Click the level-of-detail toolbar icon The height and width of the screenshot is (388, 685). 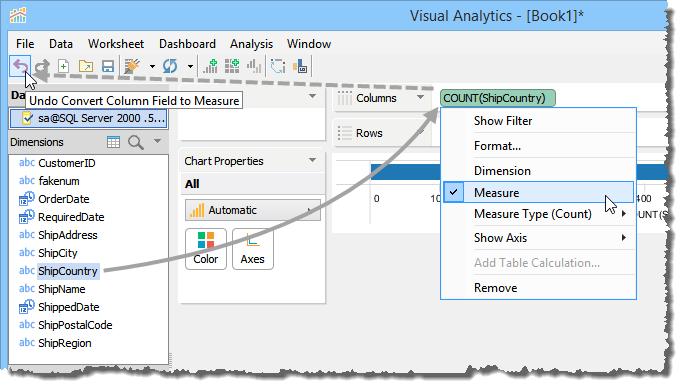pyautogui.click(x=300, y=66)
